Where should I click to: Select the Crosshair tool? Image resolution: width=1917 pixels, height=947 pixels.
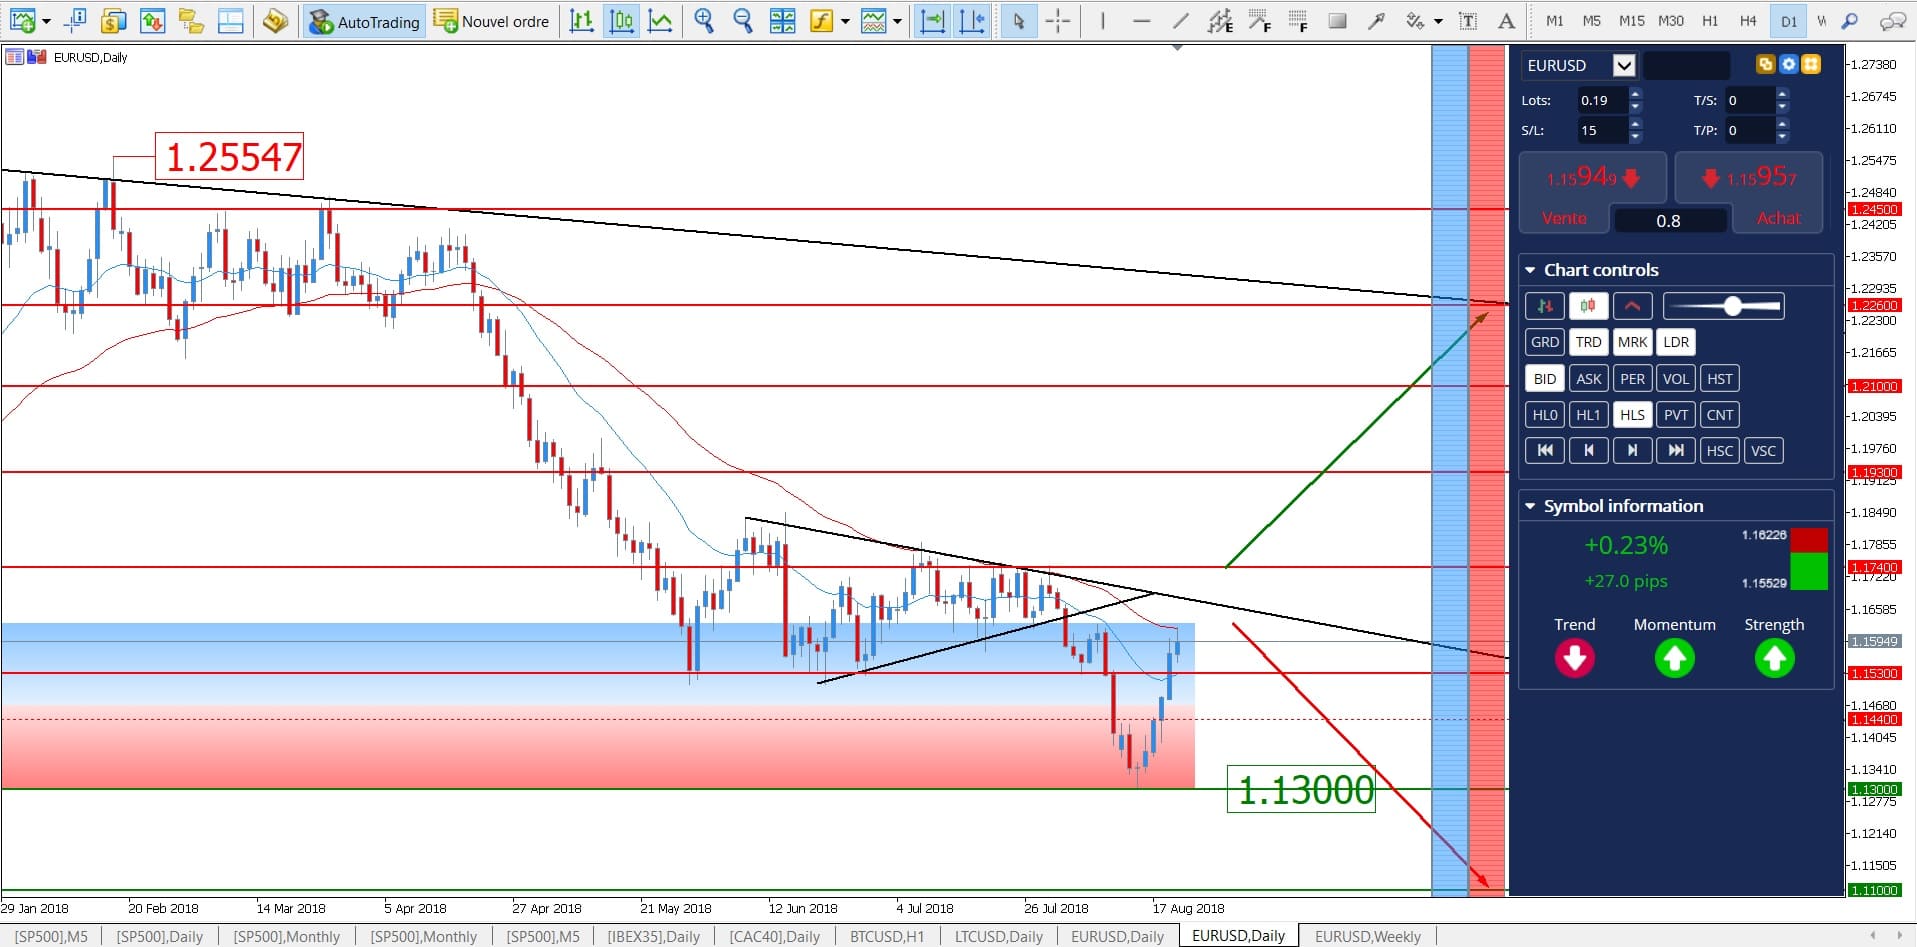[1057, 21]
